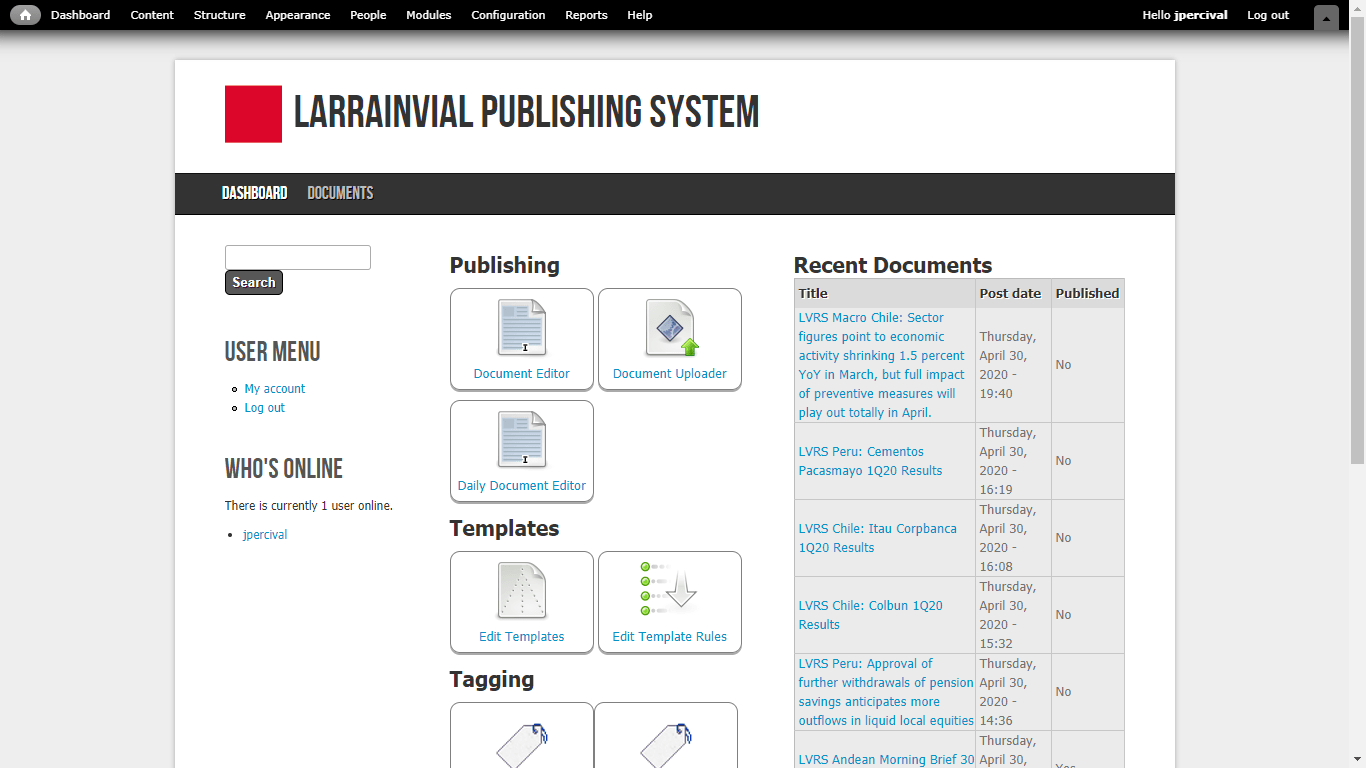The width and height of the screenshot is (1366, 768).
Task: Click the home icon in the admin toolbar
Action: [25, 14]
